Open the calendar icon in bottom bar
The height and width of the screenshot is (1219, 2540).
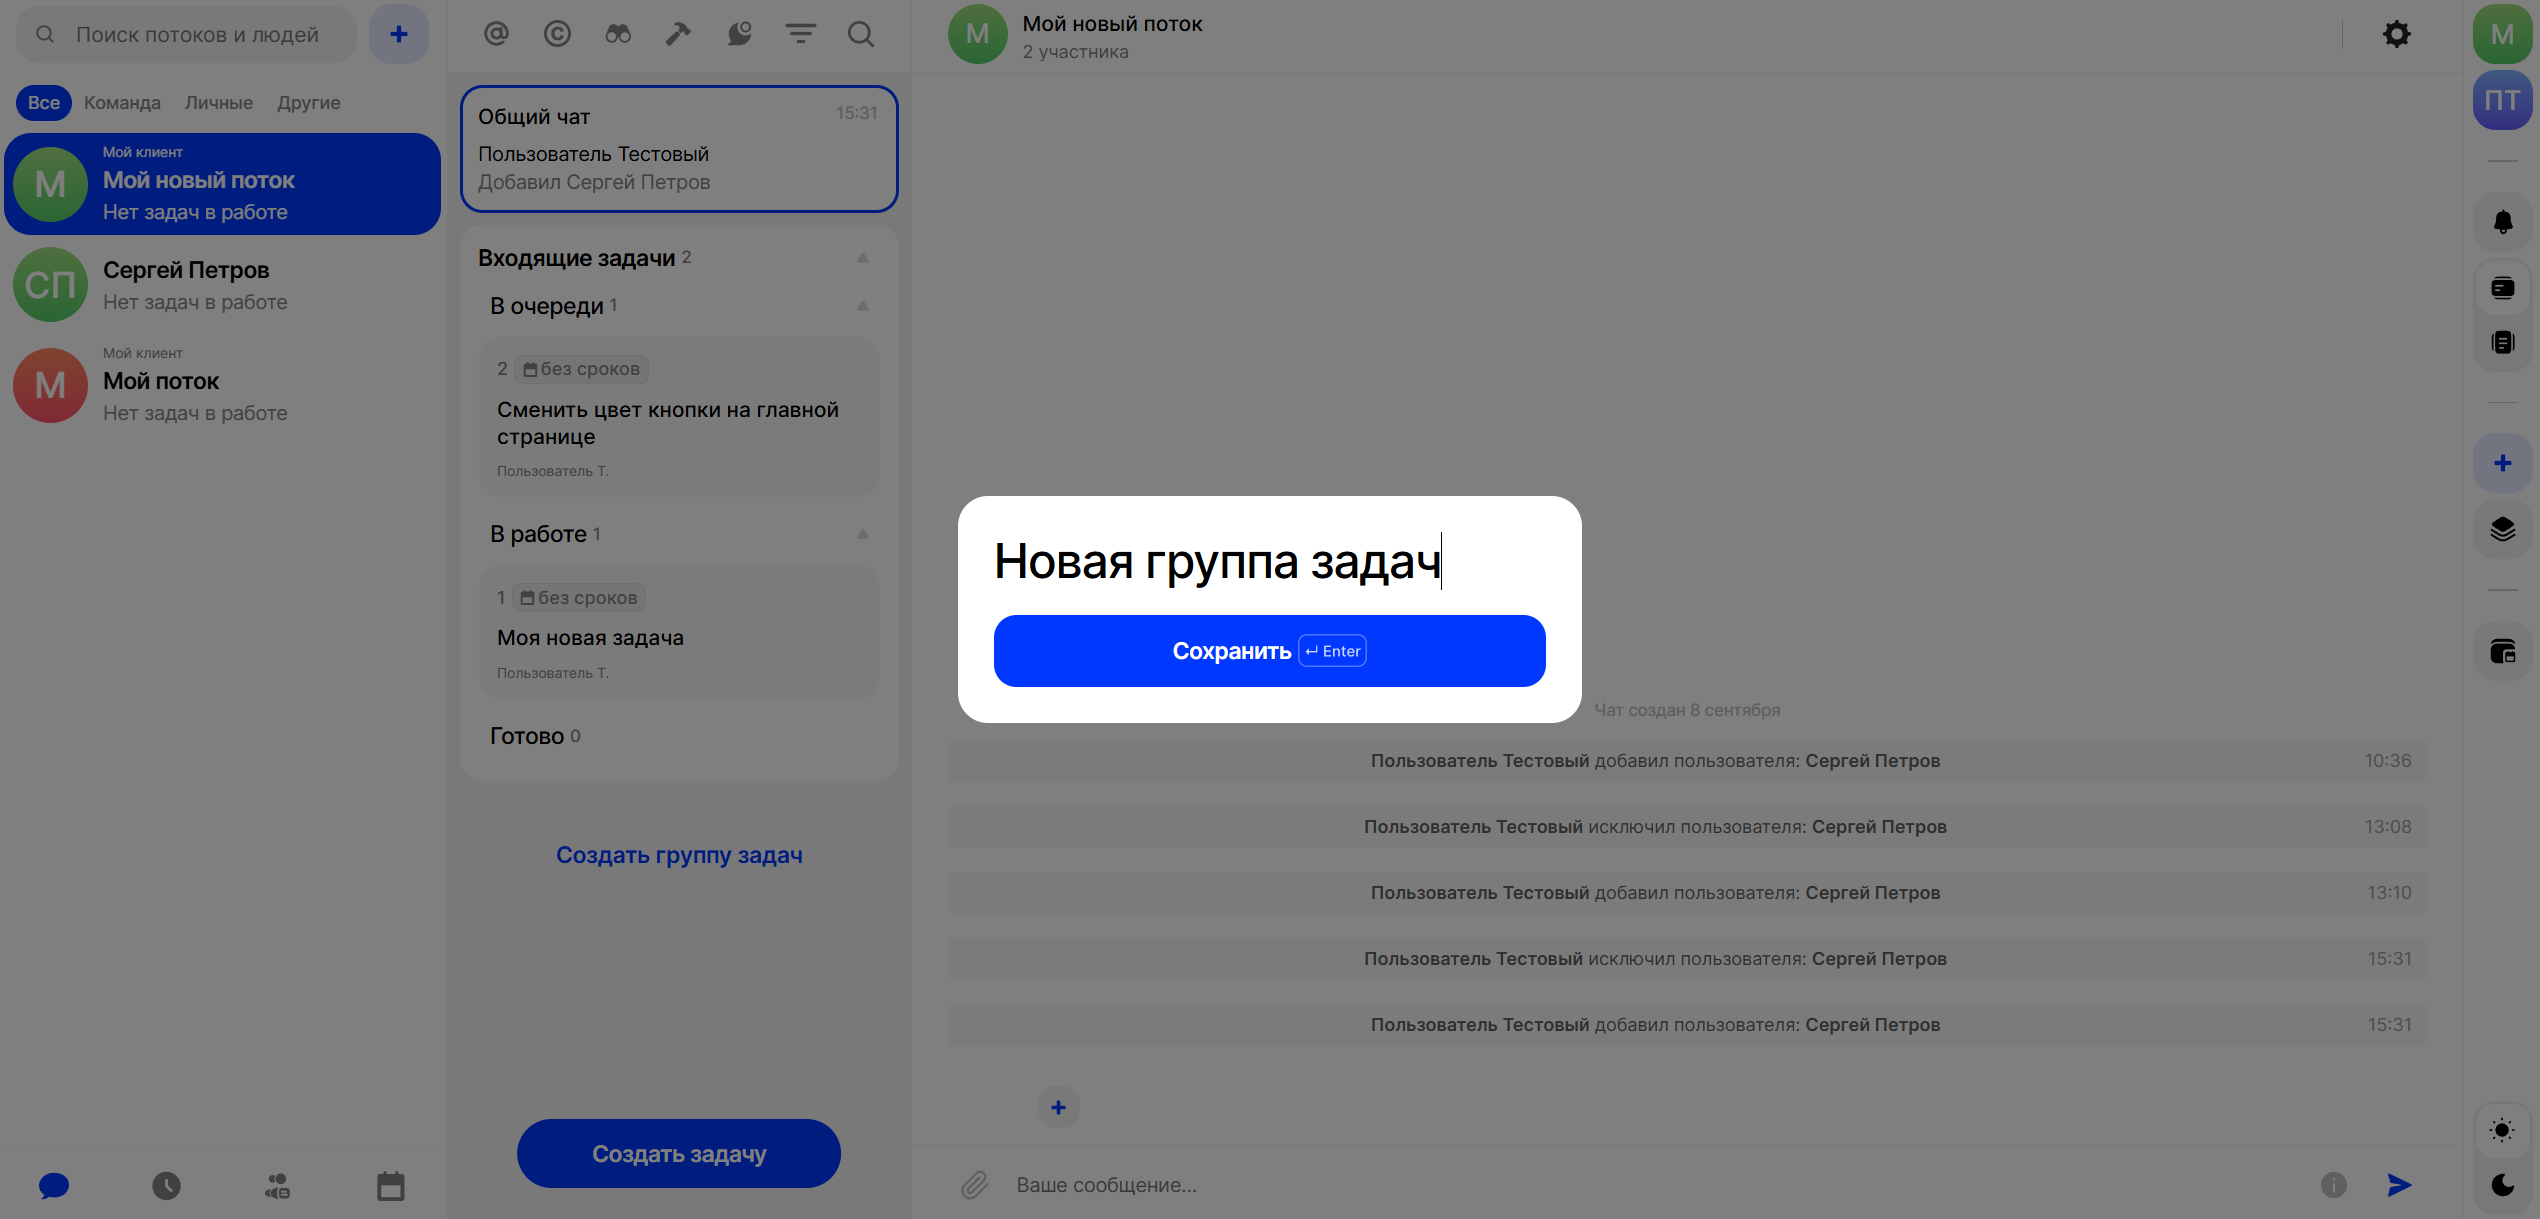390,1186
